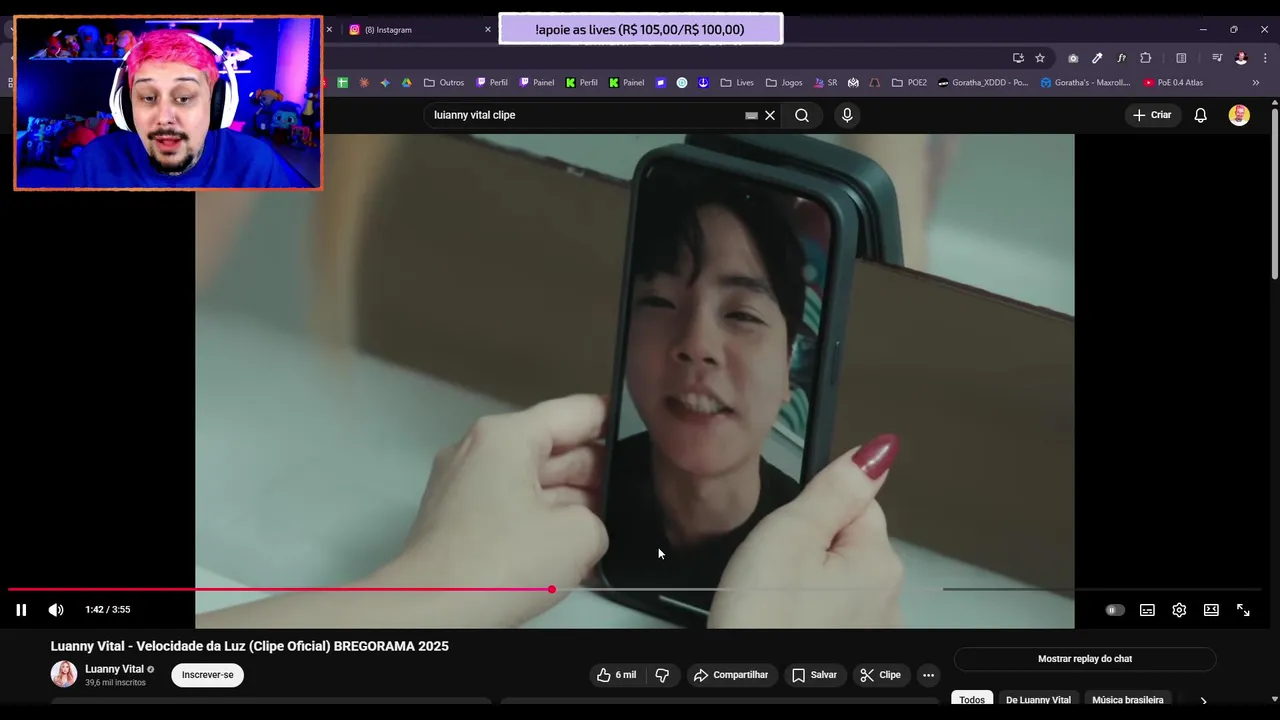Open the first Twitch Perfil bookmark
This screenshot has width=1280, height=720.
click(x=492, y=83)
